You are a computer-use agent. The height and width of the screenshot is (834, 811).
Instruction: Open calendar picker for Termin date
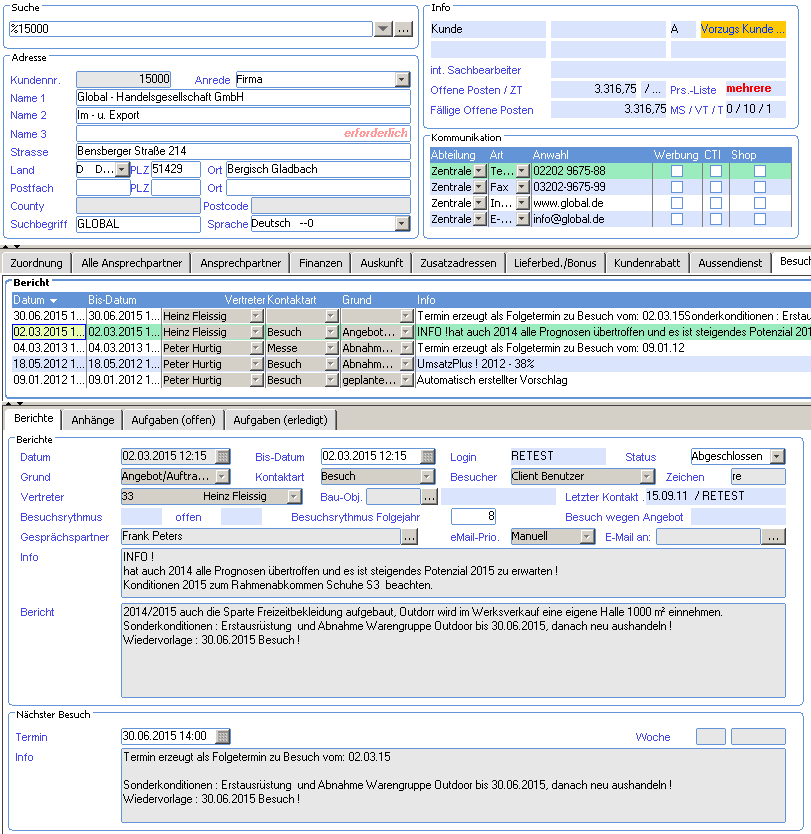click(223, 736)
